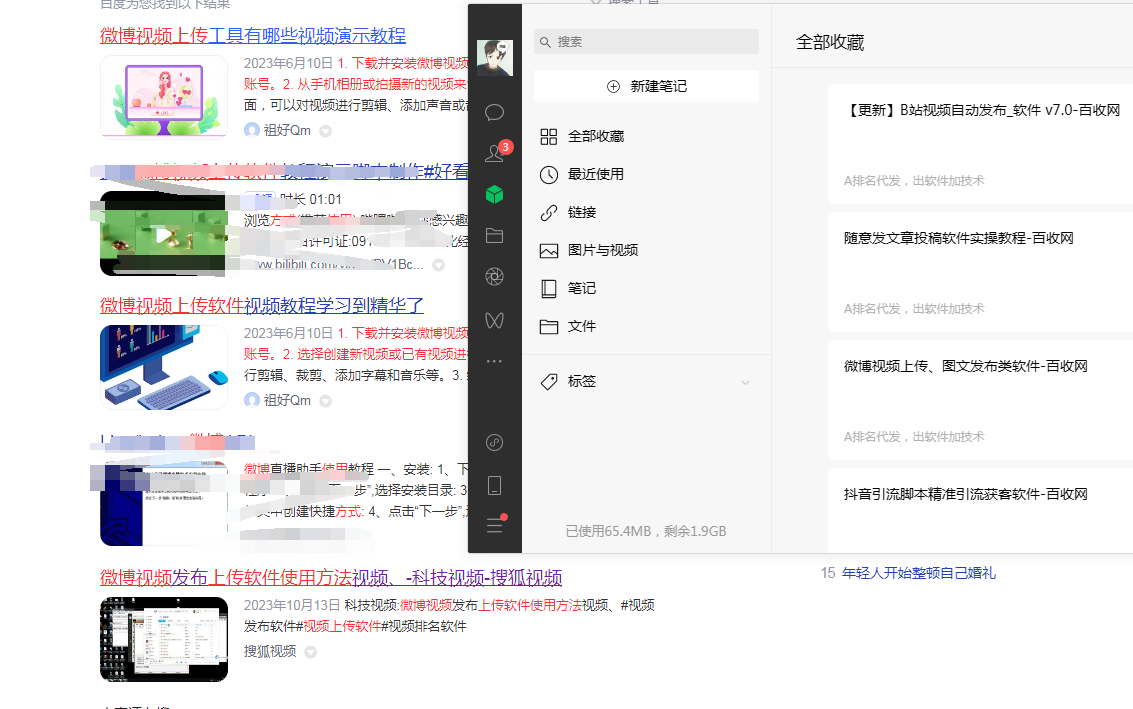Open the dropdown beside 搜狐视频
The height and width of the screenshot is (709, 1133).
[x=311, y=652]
